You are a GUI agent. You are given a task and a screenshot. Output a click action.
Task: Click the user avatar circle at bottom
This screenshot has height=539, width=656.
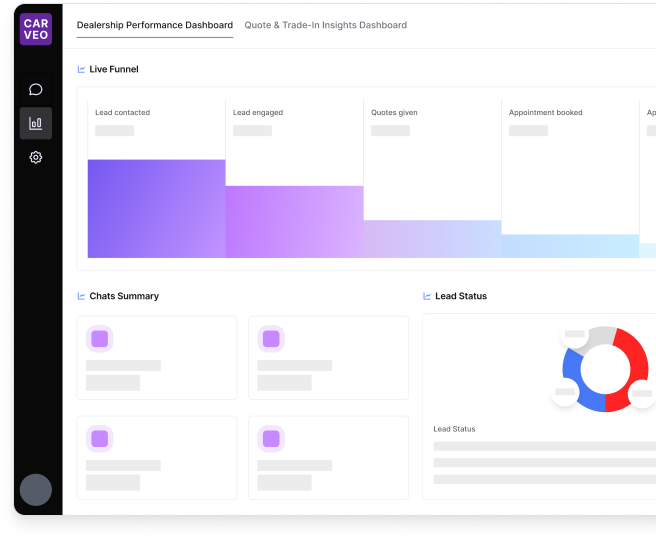pos(36,490)
